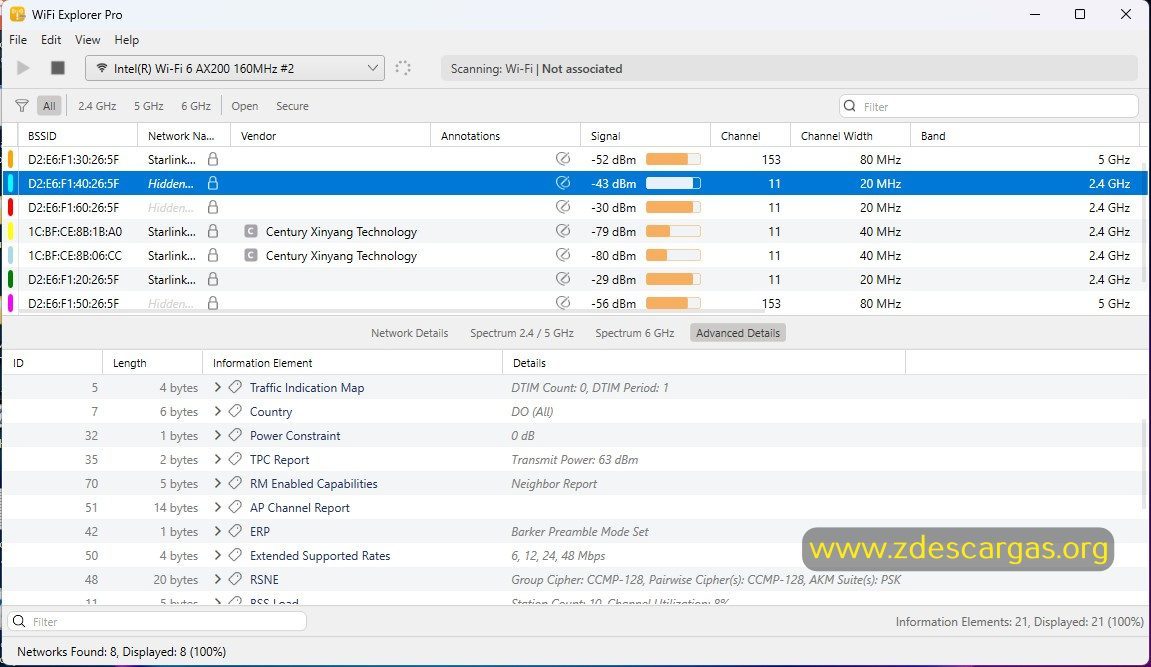The width and height of the screenshot is (1151, 667).
Task: Click the lock icon for D2:E6:F1:50:26:5F
Action: click(213, 303)
